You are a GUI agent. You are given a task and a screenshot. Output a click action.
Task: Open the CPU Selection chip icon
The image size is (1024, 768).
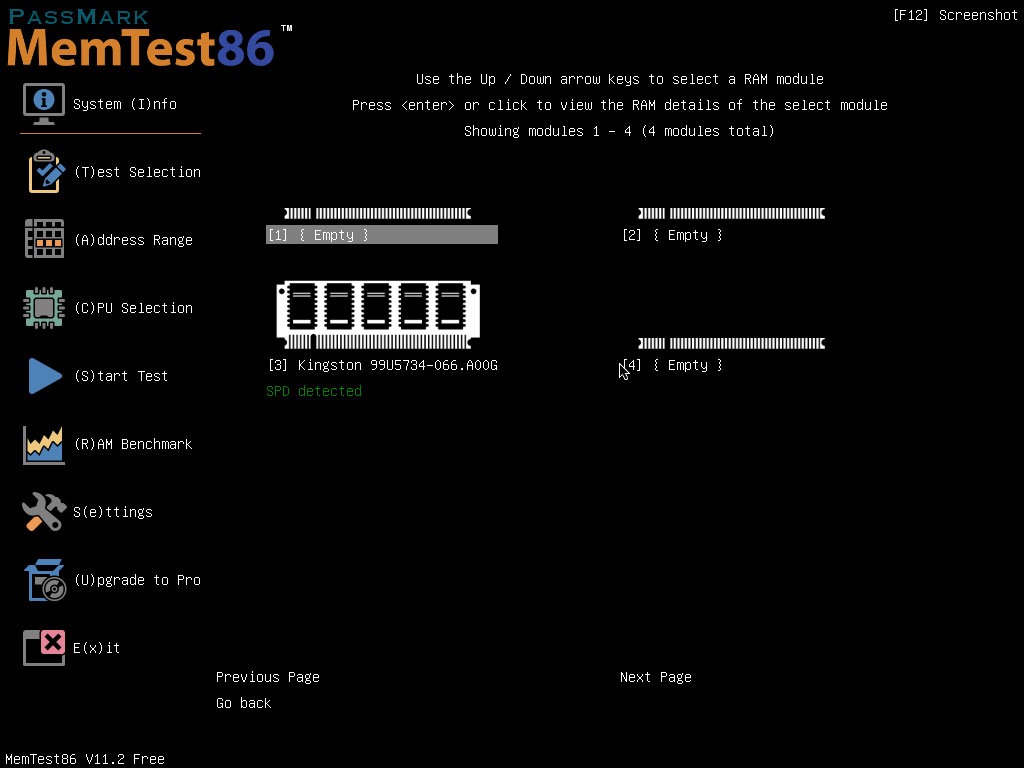(x=44, y=308)
